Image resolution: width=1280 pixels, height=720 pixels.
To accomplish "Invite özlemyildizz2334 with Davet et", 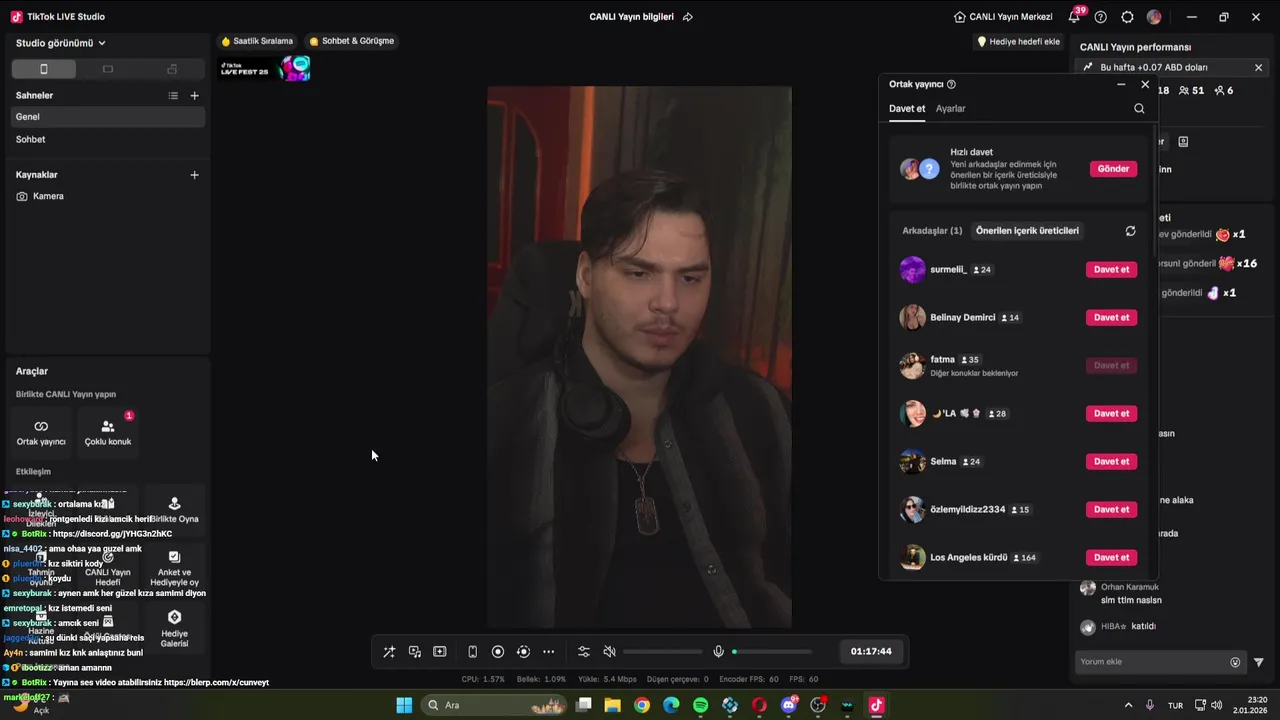I will coord(1111,509).
